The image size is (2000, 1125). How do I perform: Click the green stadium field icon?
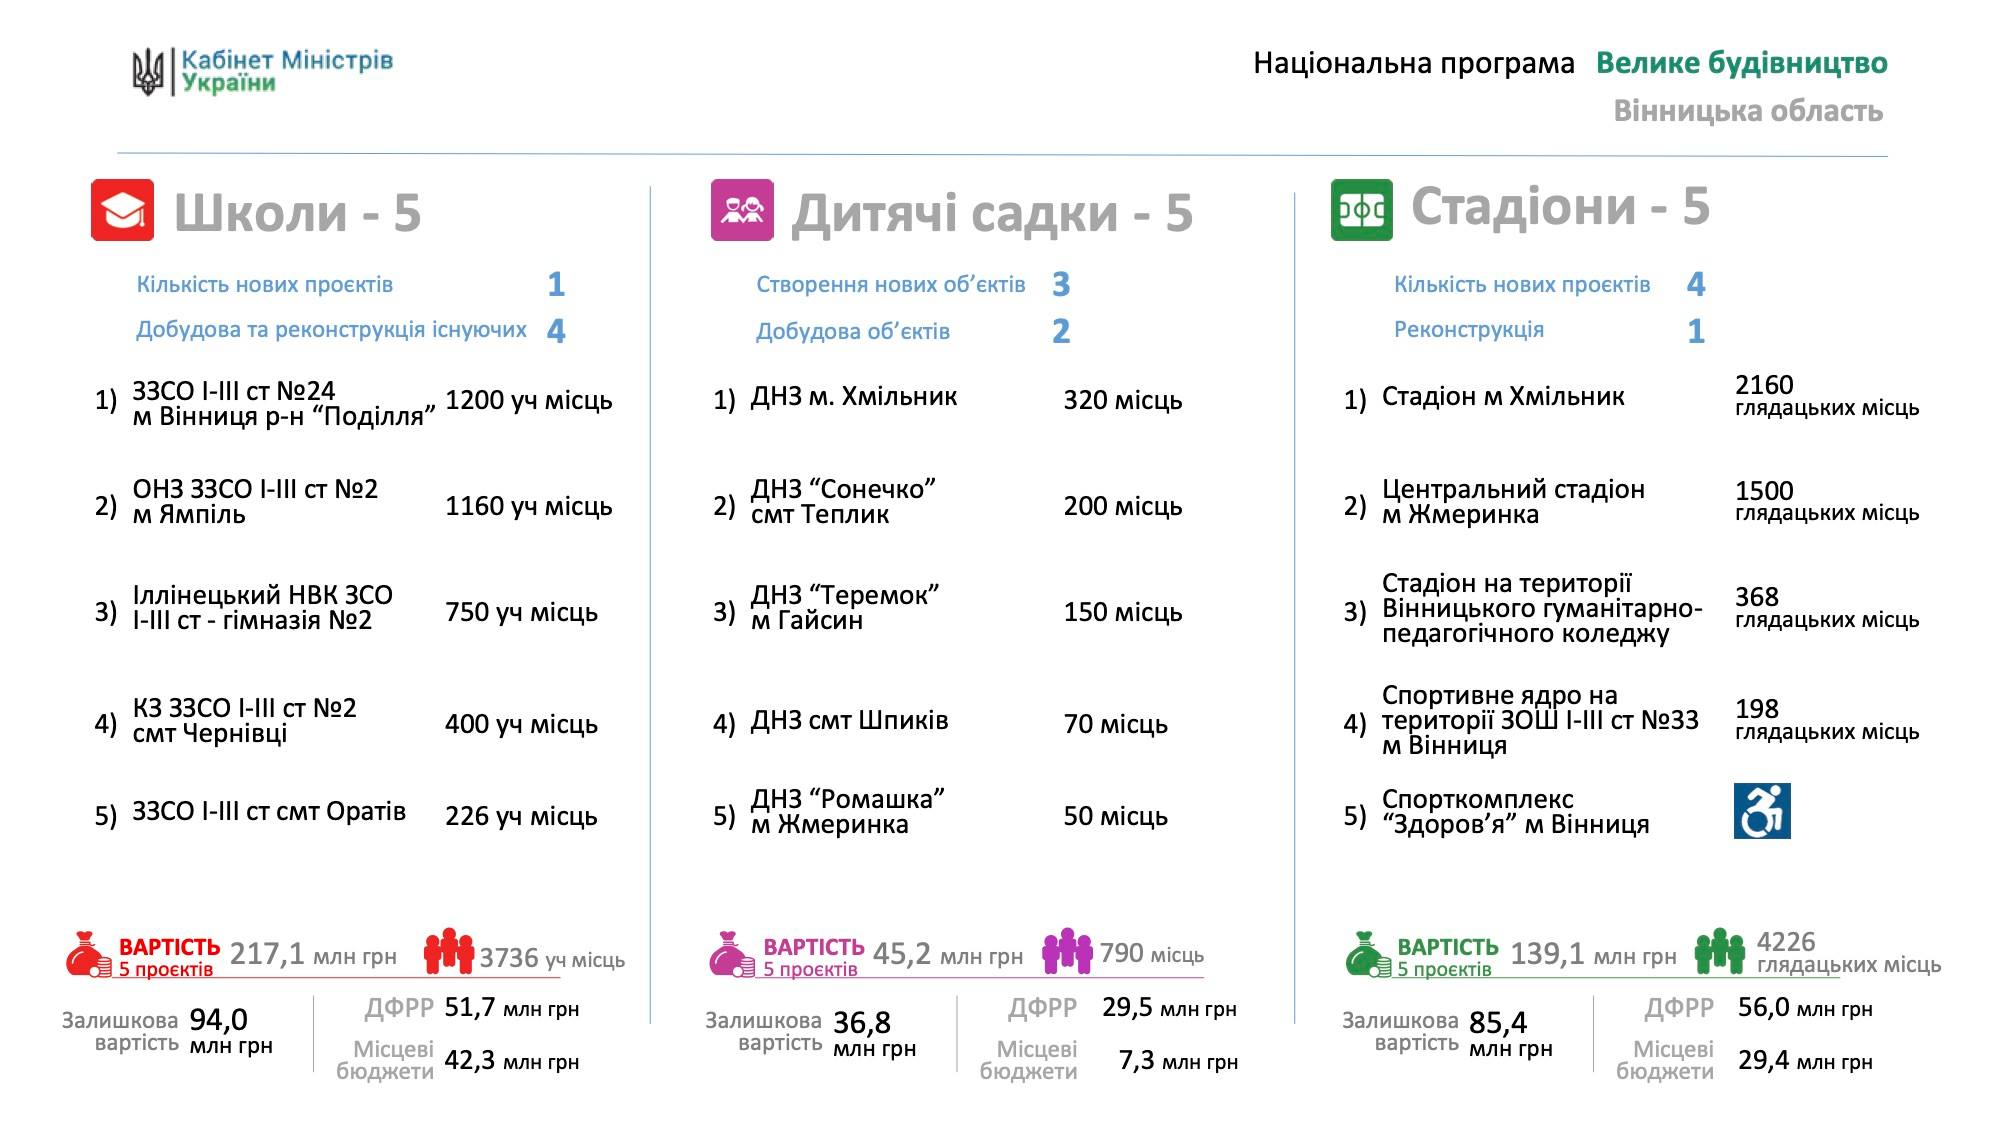pyautogui.click(x=1361, y=210)
